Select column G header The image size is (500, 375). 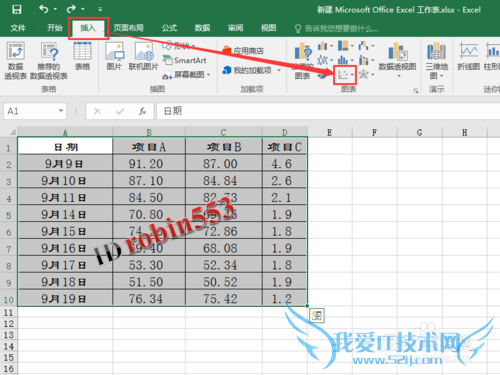(x=419, y=132)
